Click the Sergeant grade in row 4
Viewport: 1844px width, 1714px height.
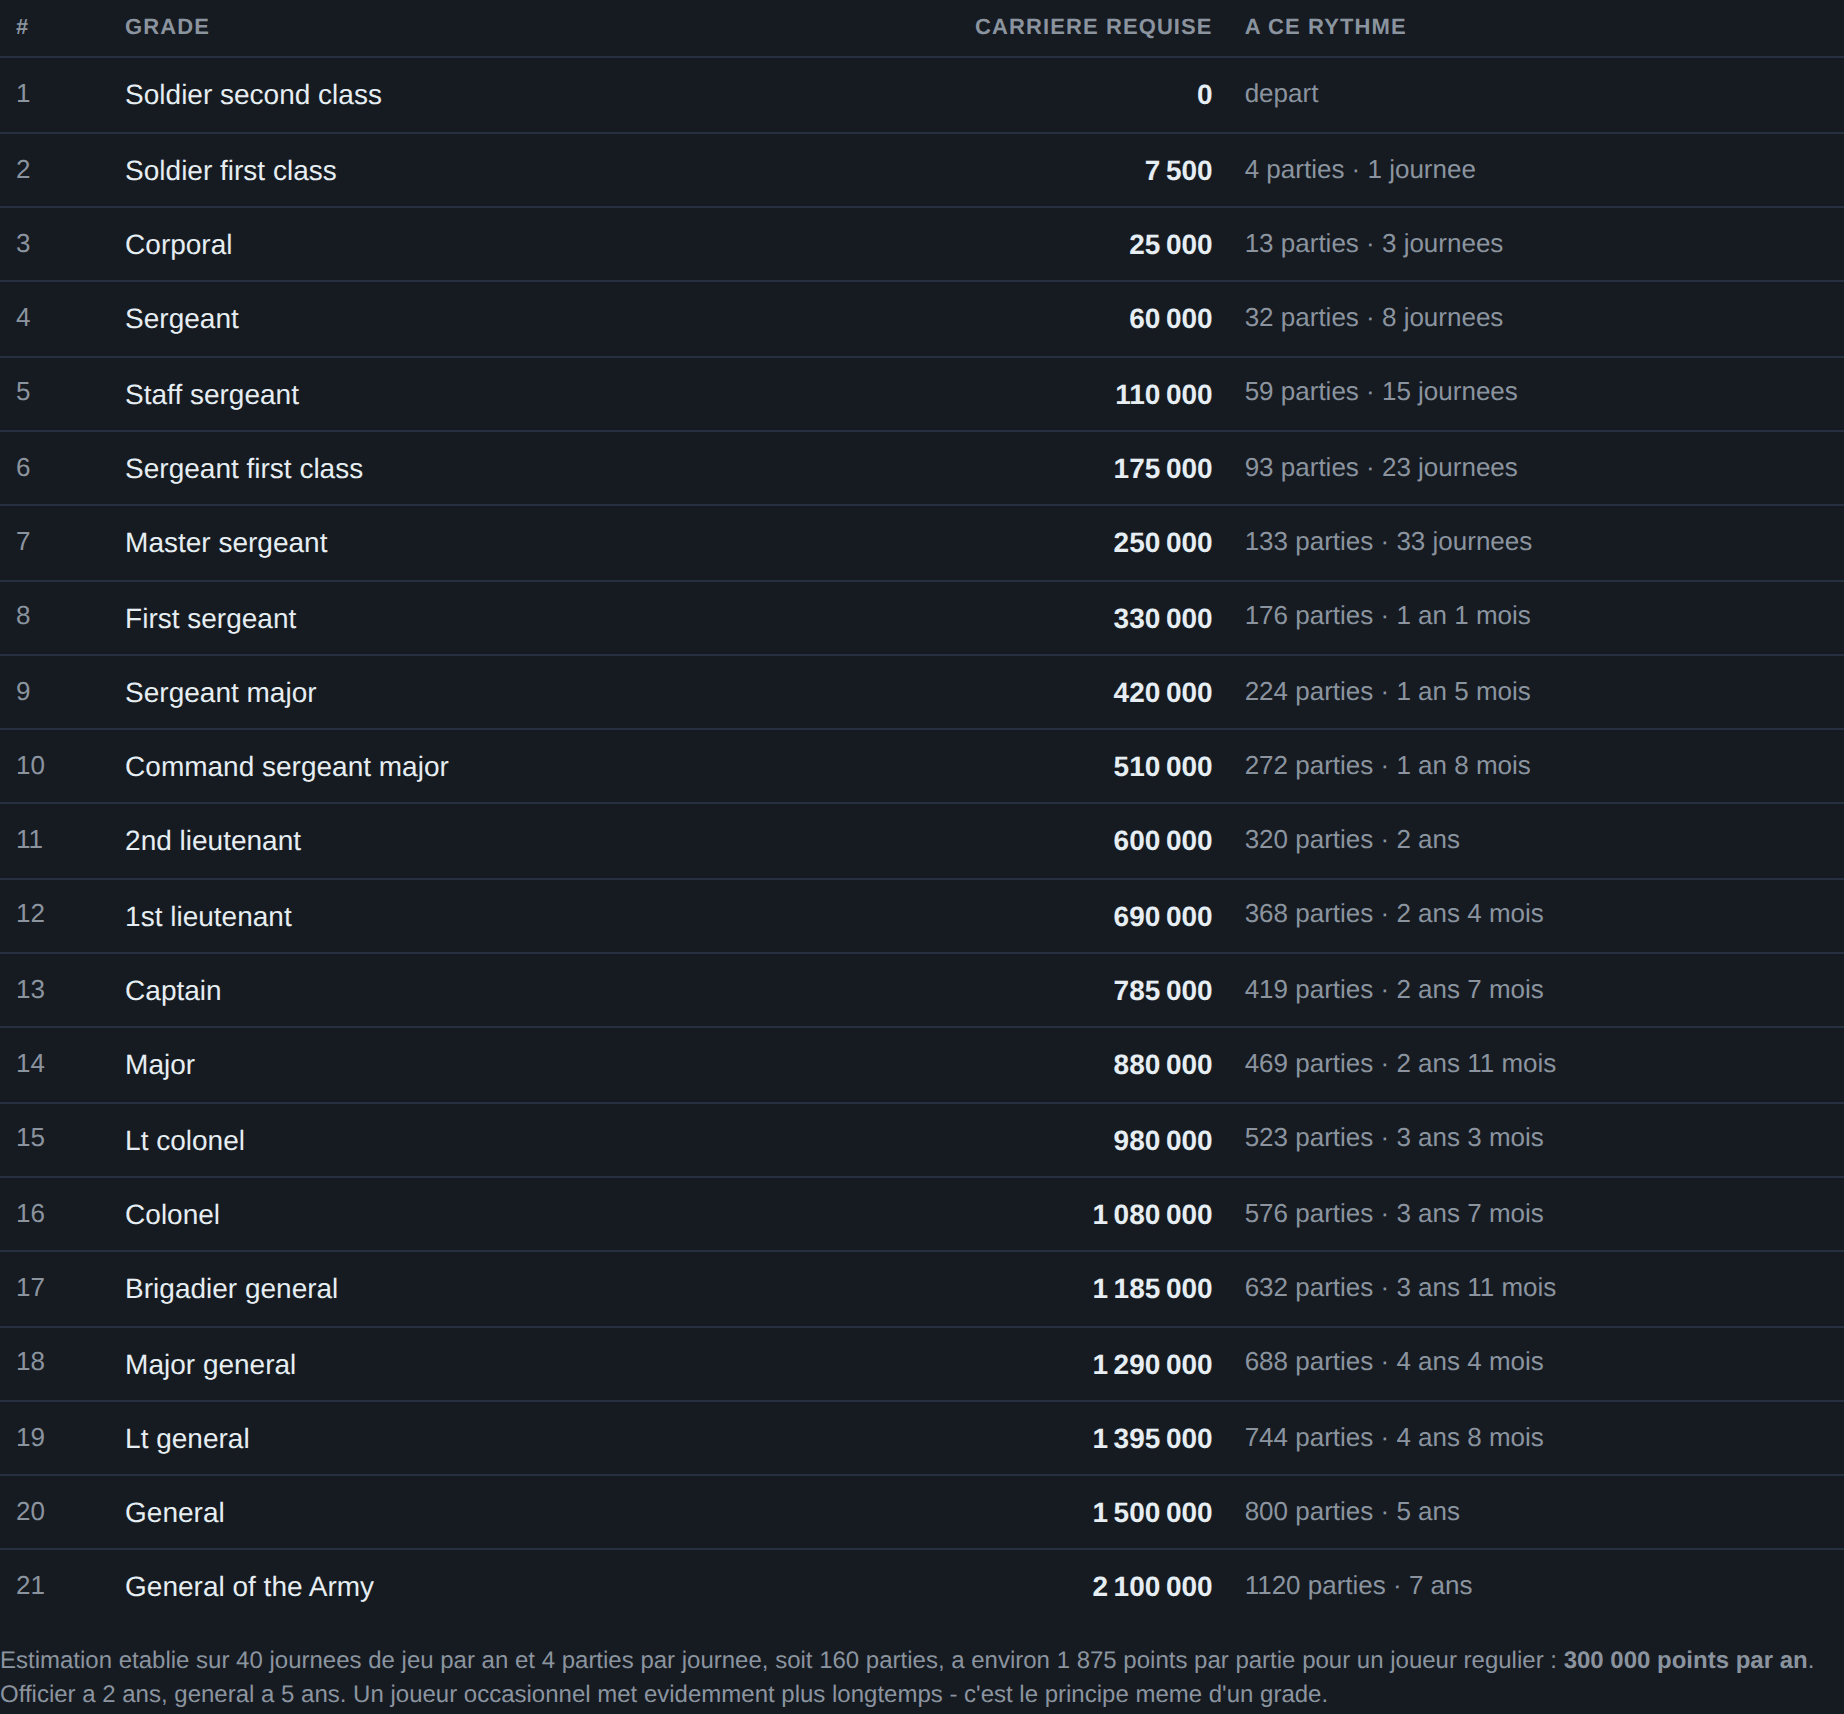(182, 319)
